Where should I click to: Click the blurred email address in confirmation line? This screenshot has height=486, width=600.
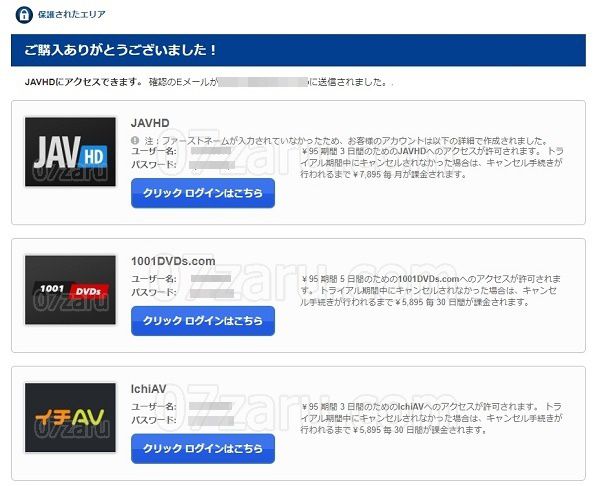click(263, 82)
